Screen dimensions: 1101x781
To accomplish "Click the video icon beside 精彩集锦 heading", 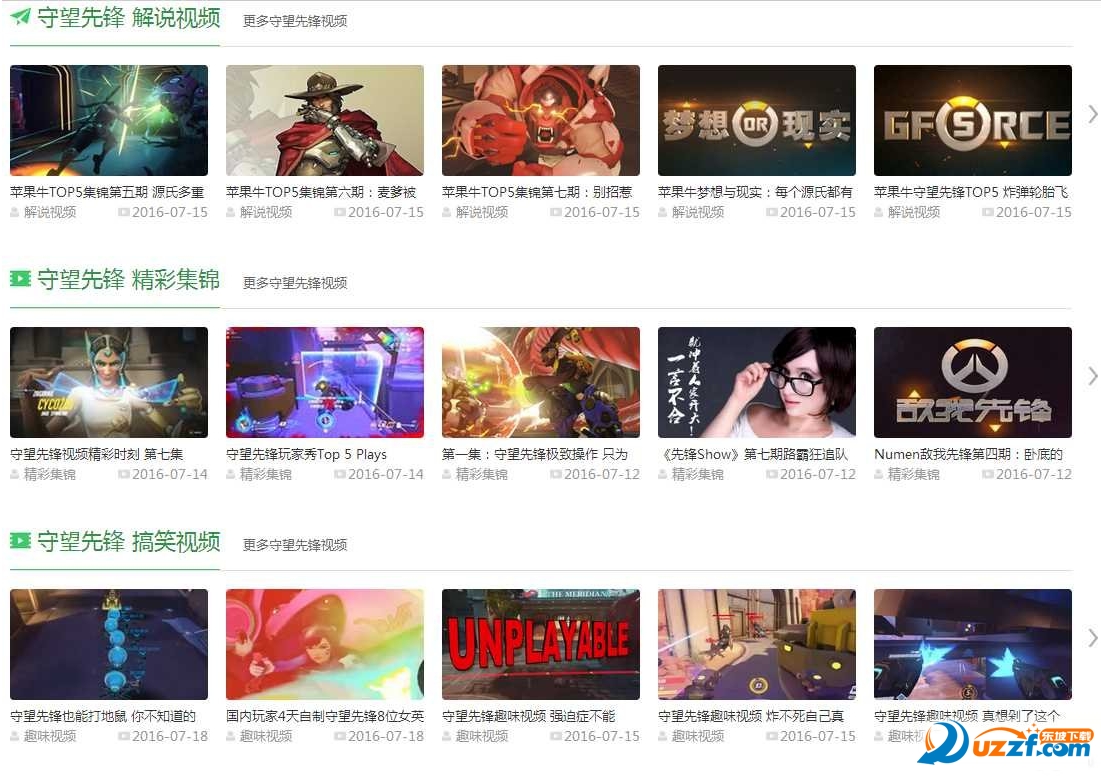I will 20,279.
